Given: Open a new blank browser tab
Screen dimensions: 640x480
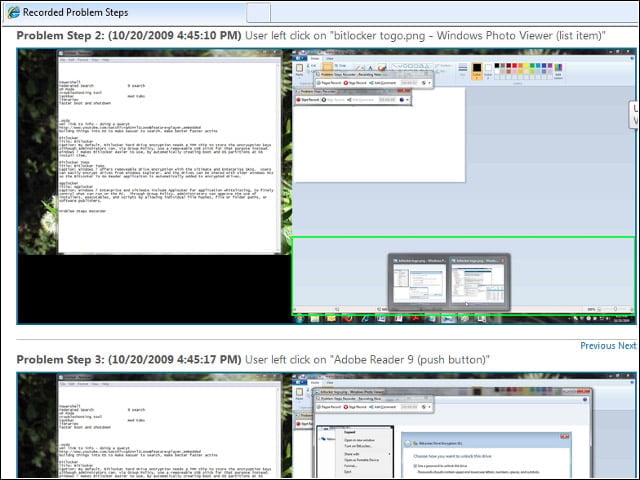Looking at the screenshot, I should (x=258, y=13).
